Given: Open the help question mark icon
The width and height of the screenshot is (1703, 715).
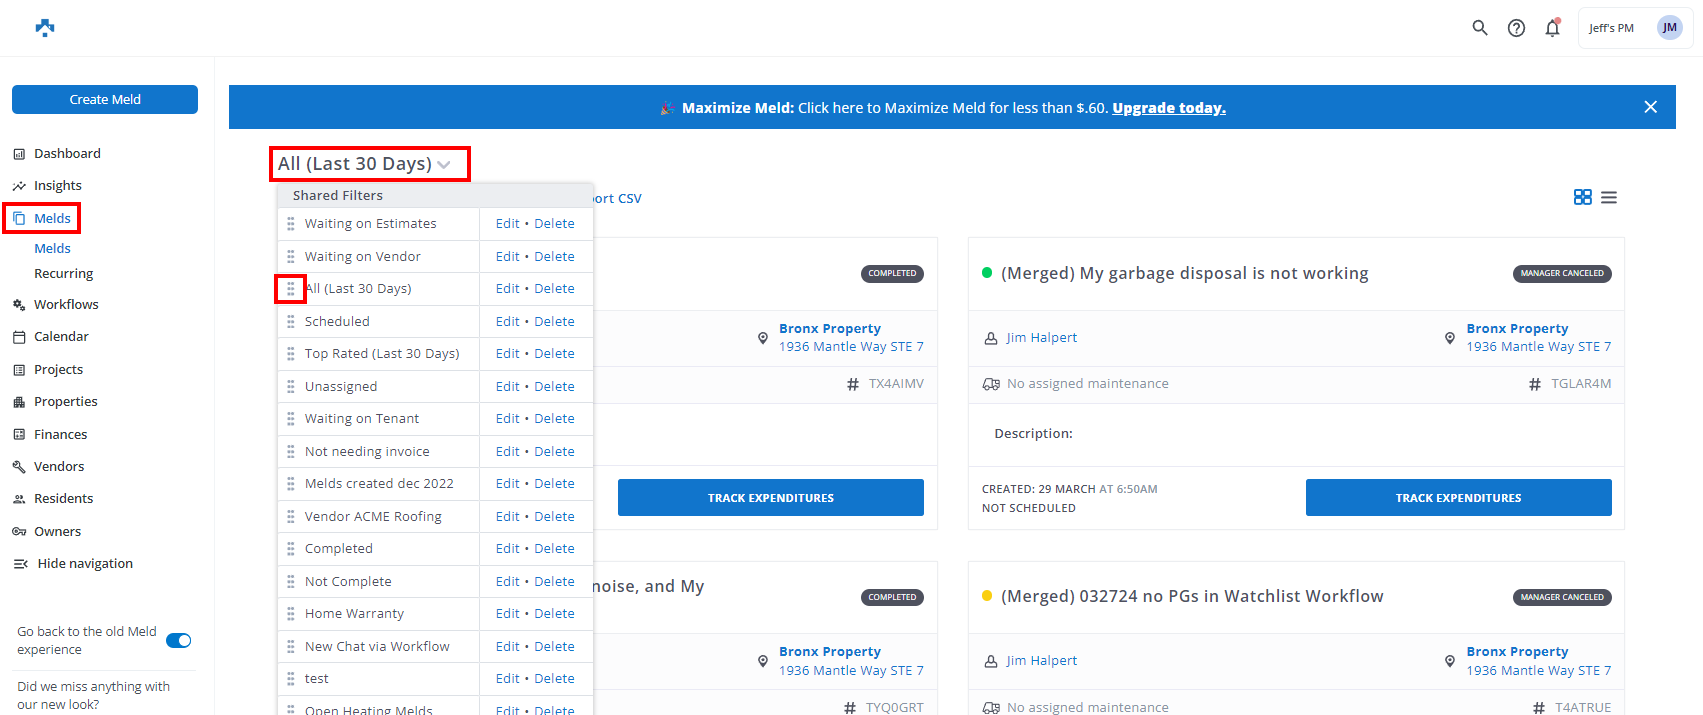Looking at the screenshot, I should coord(1516,28).
